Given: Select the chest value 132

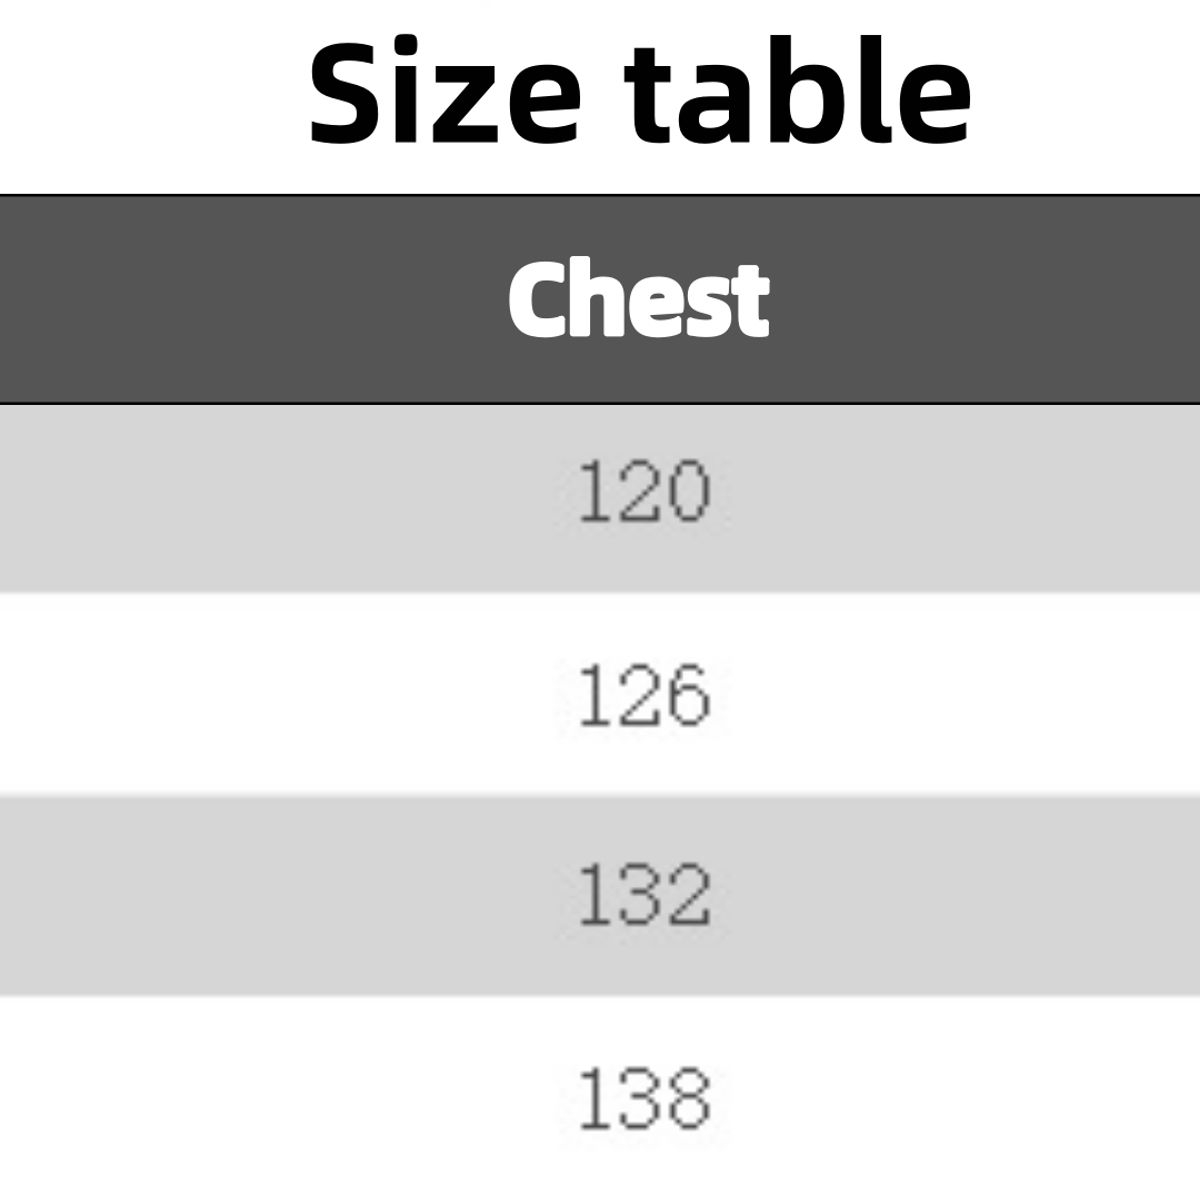Looking at the screenshot, I should (x=644, y=894).
